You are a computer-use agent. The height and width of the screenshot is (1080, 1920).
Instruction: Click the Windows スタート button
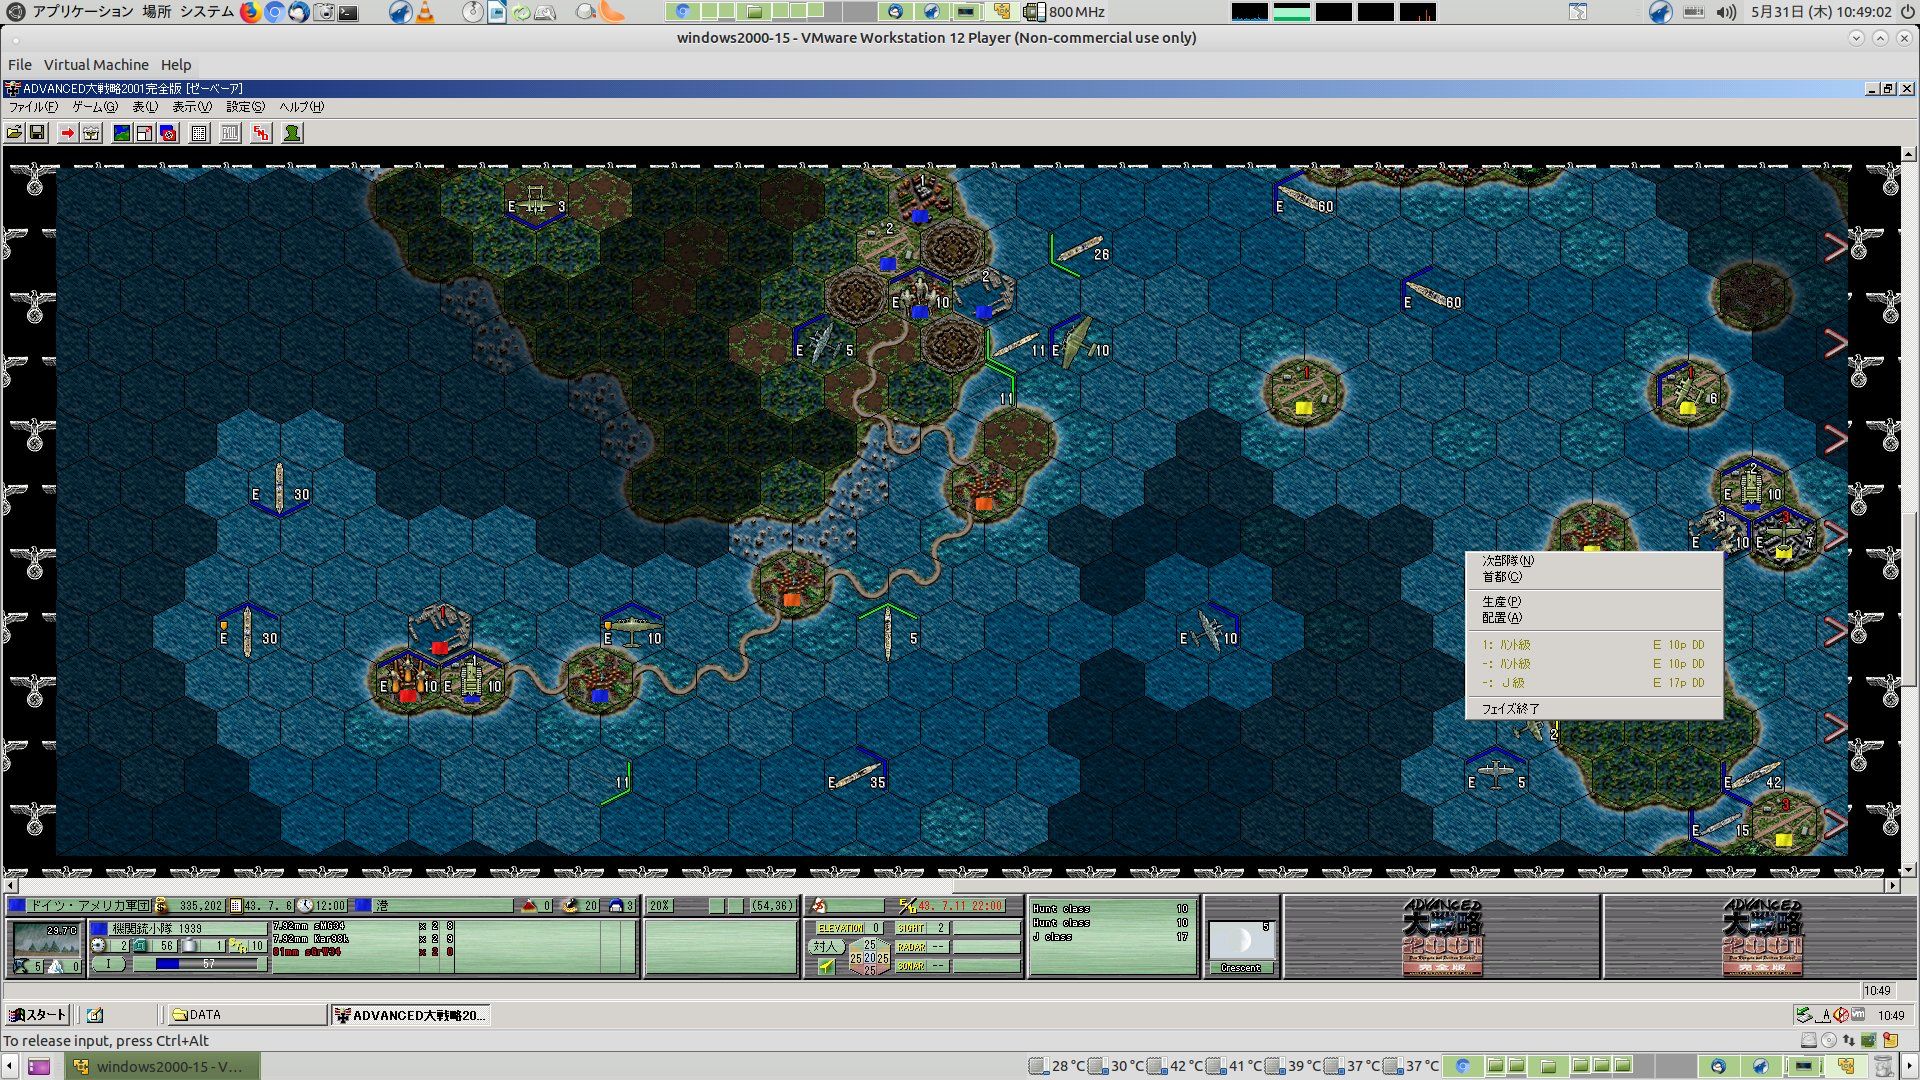pyautogui.click(x=38, y=1015)
